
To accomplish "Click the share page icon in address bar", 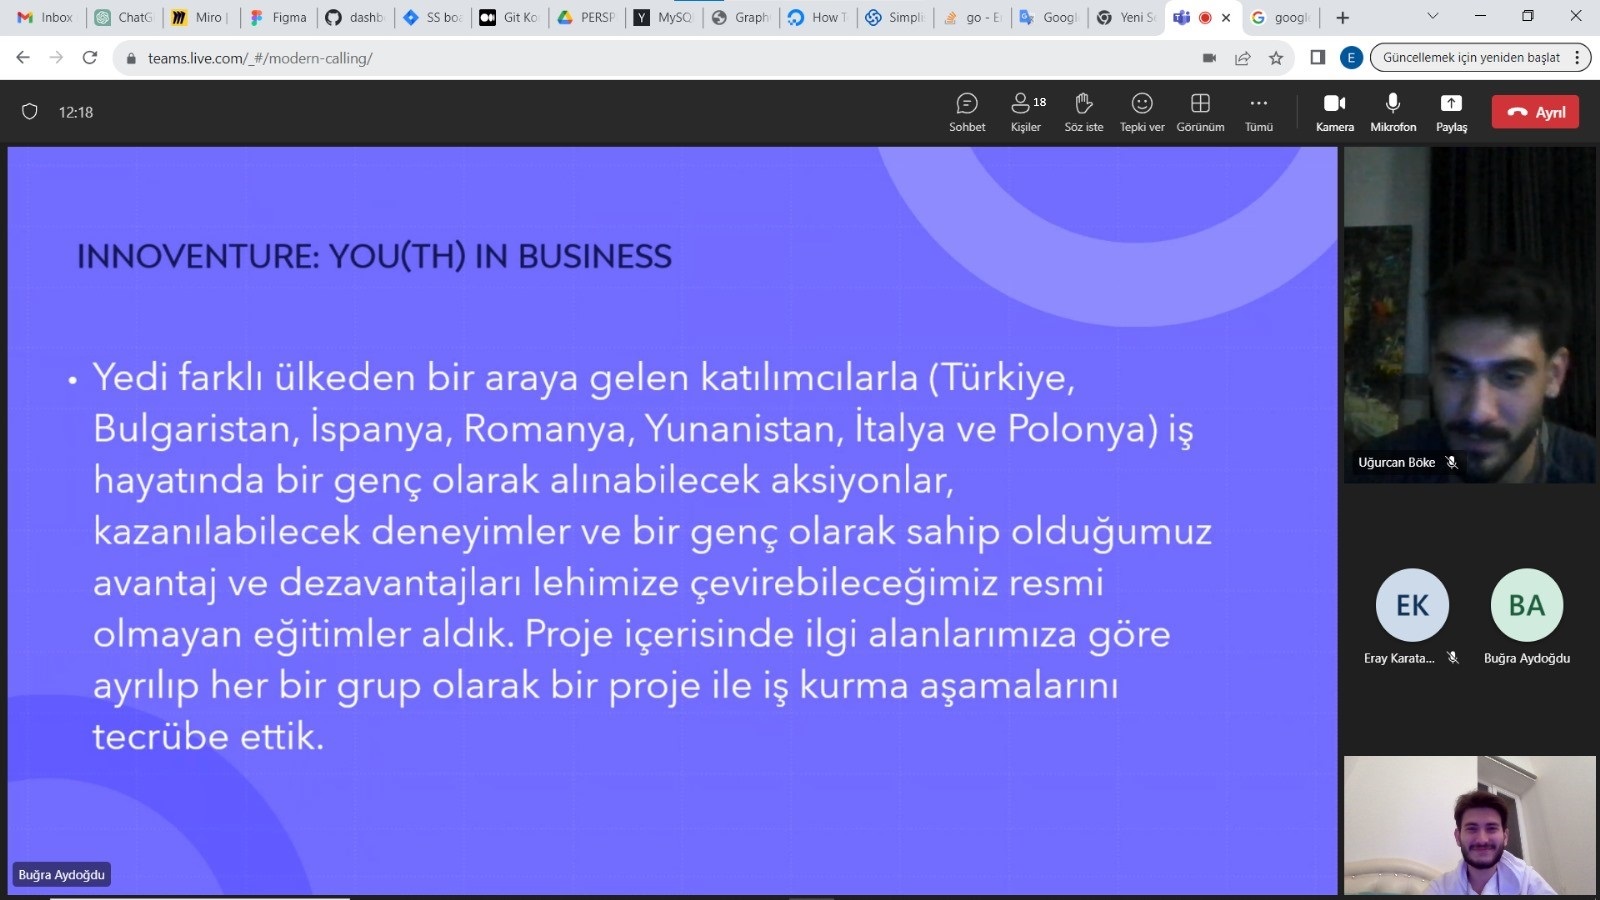I will point(1243,58).
